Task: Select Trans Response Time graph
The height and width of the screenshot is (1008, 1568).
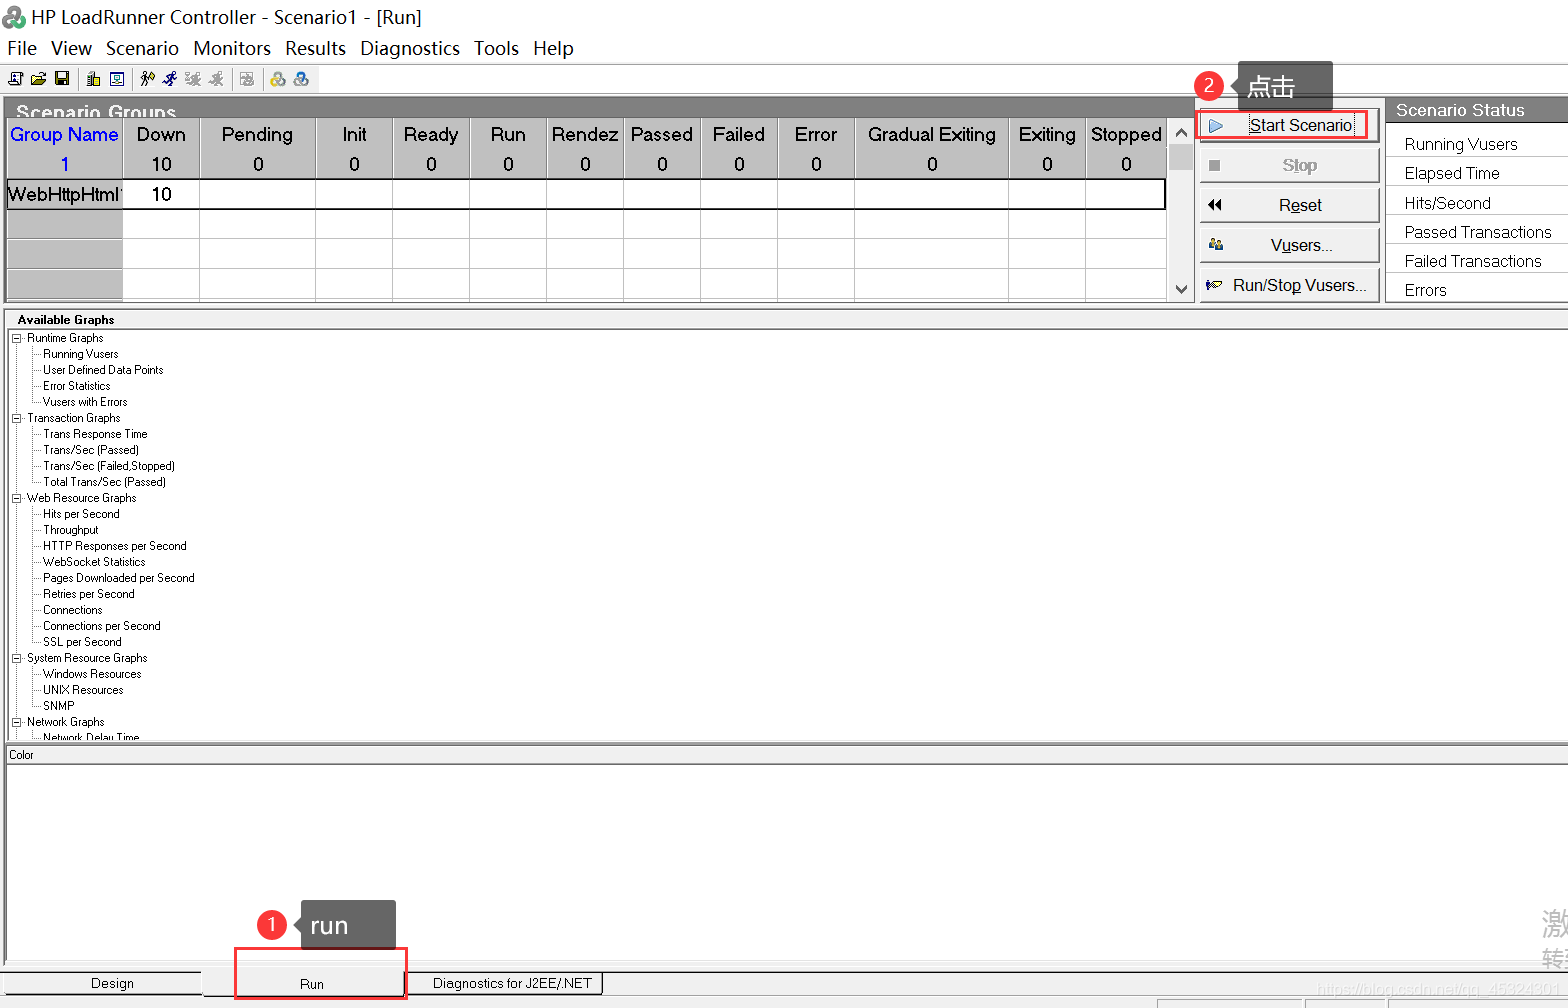Action: tap(95, 434)
